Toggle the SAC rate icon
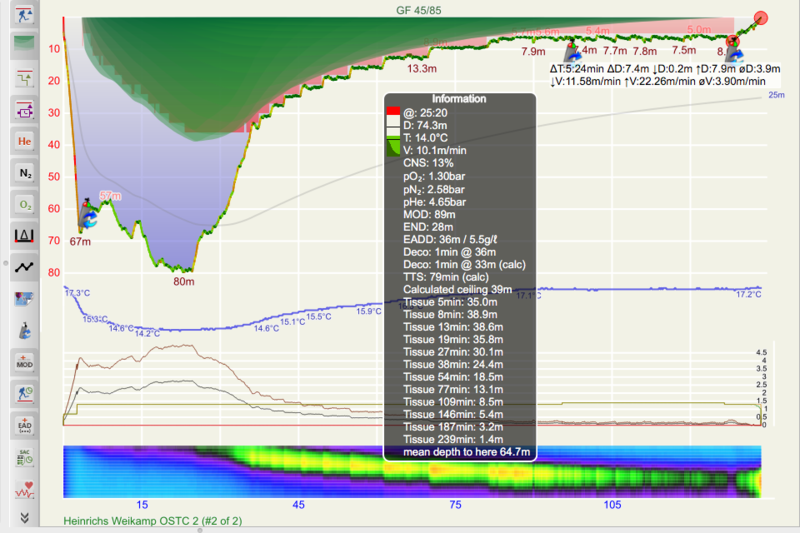The image size is (800, 533). pos(24,458)
